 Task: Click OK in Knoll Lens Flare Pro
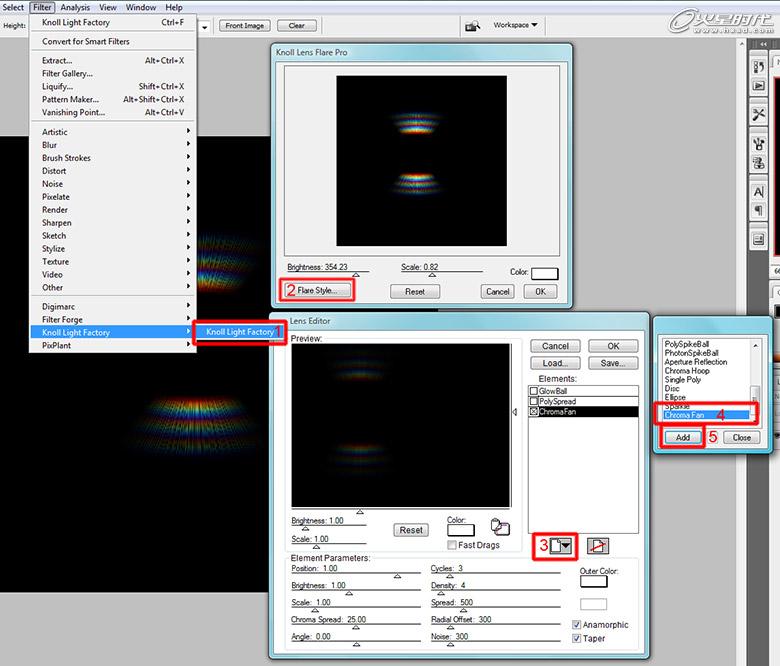click(x=540, y=291)
